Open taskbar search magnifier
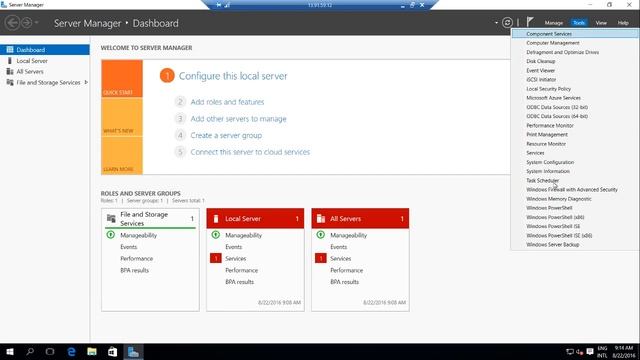640x360 pixels. (x=30, y=352)
